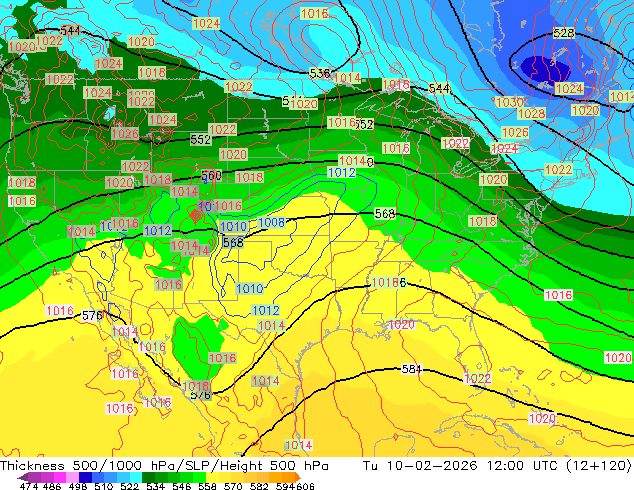
Task: Click the orange arrow at legend's right end
Action: click(298, 477)
